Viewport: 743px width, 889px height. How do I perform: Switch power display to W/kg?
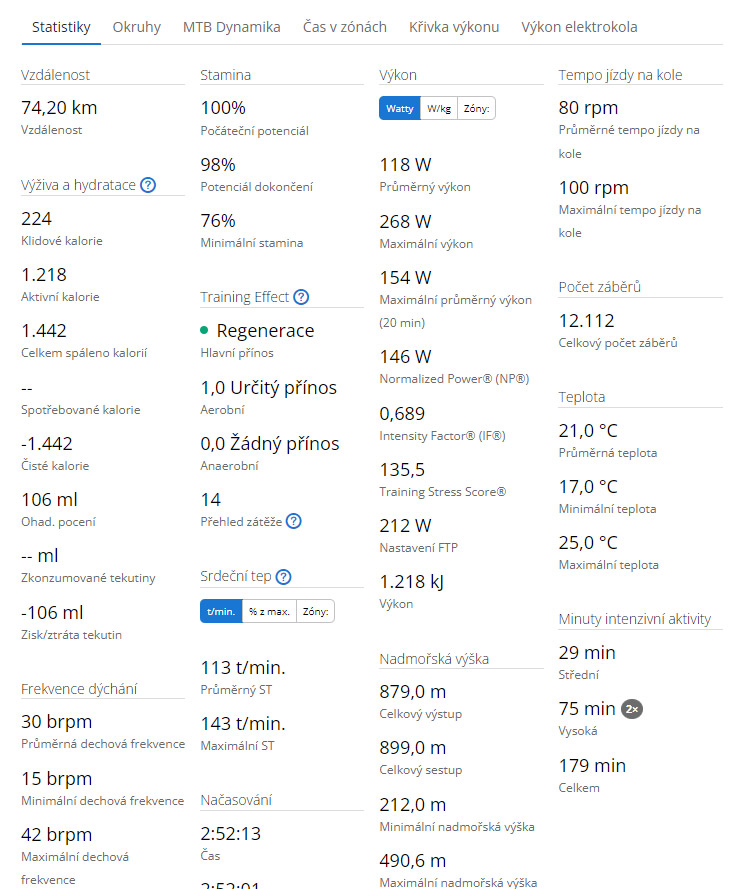[x=438, y=109]
